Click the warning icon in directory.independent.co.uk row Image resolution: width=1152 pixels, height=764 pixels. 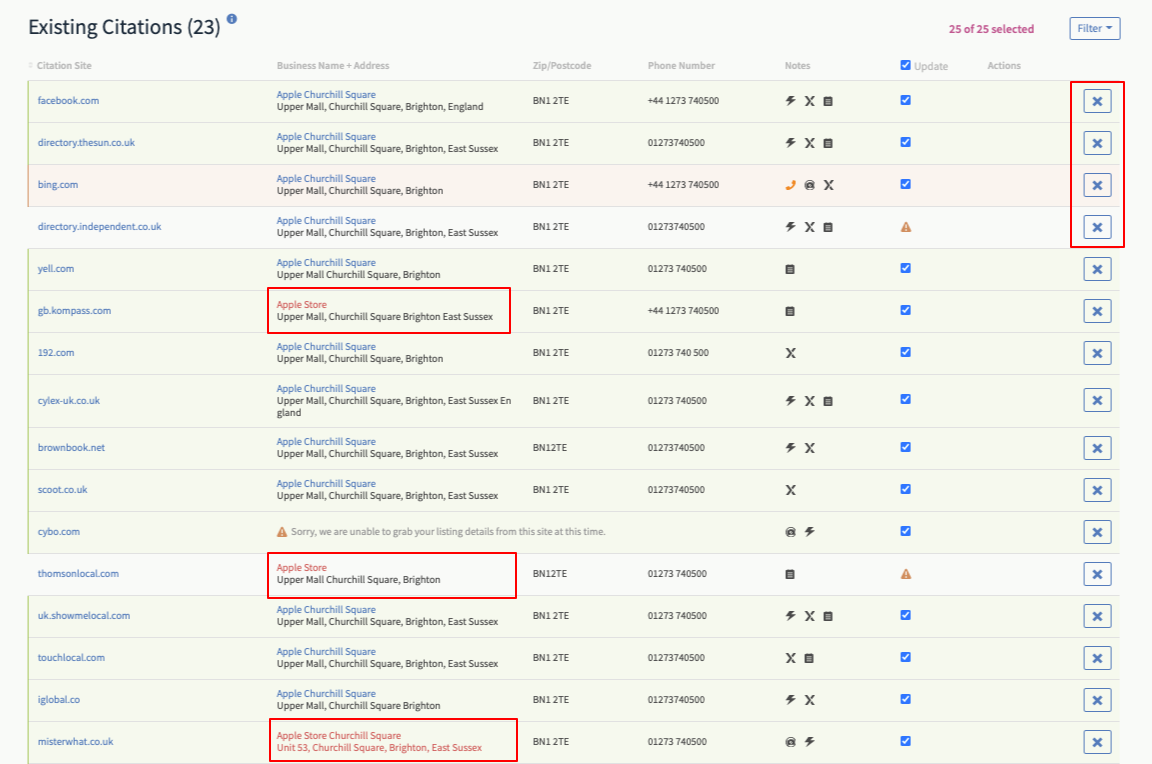point(906,227)
